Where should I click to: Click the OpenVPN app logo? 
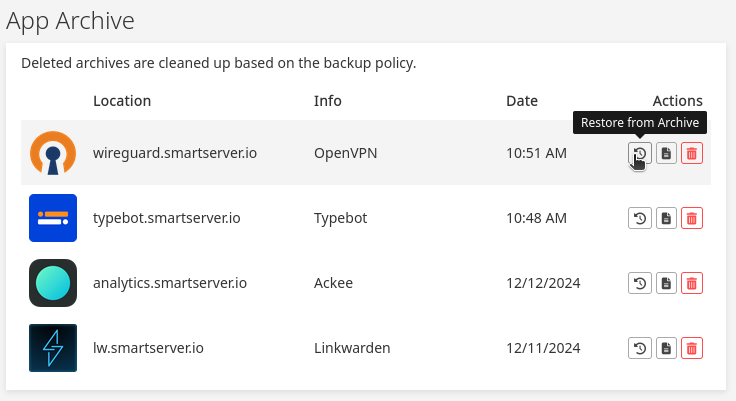tap(53, 153)
